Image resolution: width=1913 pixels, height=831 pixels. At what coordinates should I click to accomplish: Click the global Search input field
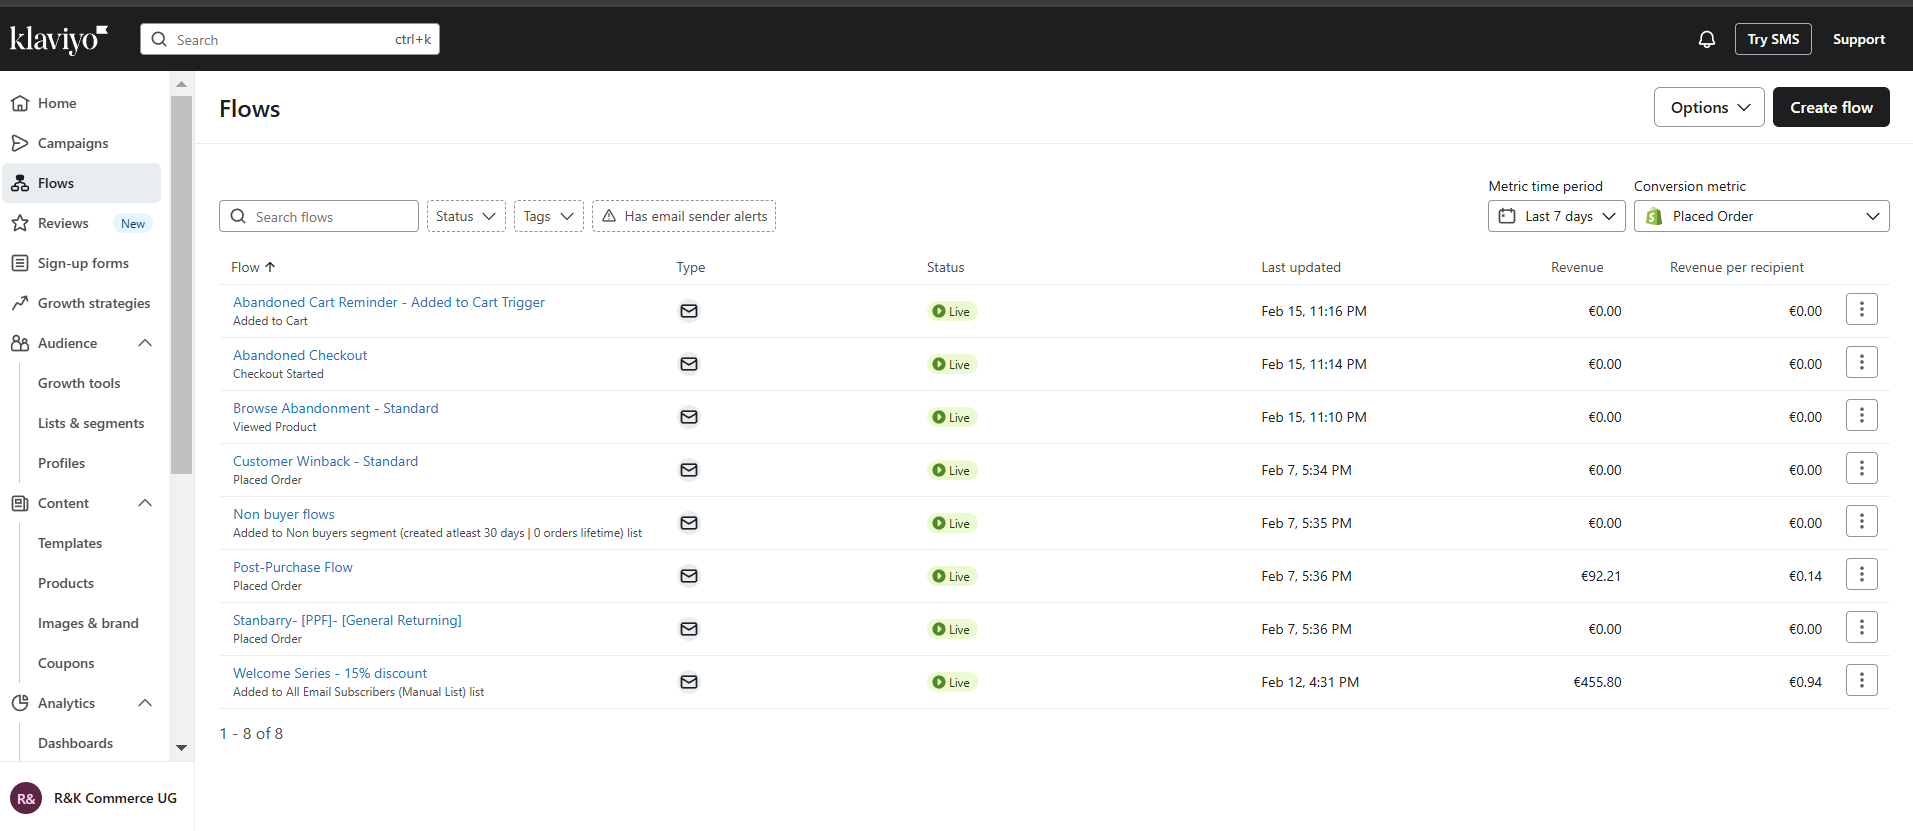click(290, 39)
